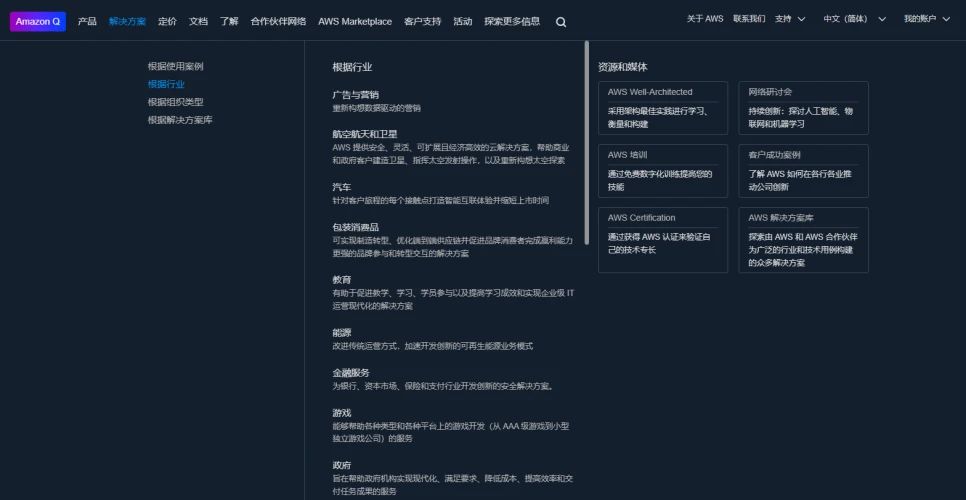Open the 金融服务 industry link

[351, 373]
